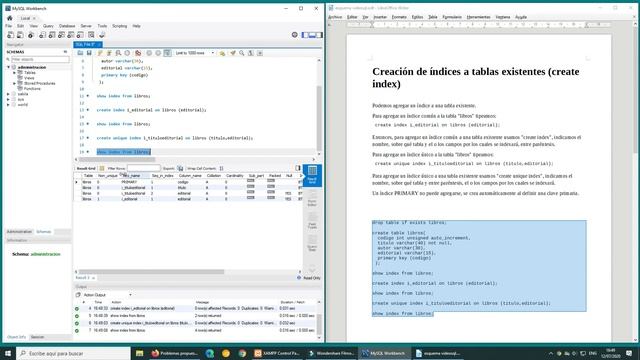This screenshot has height=360, width=640.
Task: Open Herramientas menu in LibreOffice Writer
Action: pyautogui.click(x=478, y=17)
